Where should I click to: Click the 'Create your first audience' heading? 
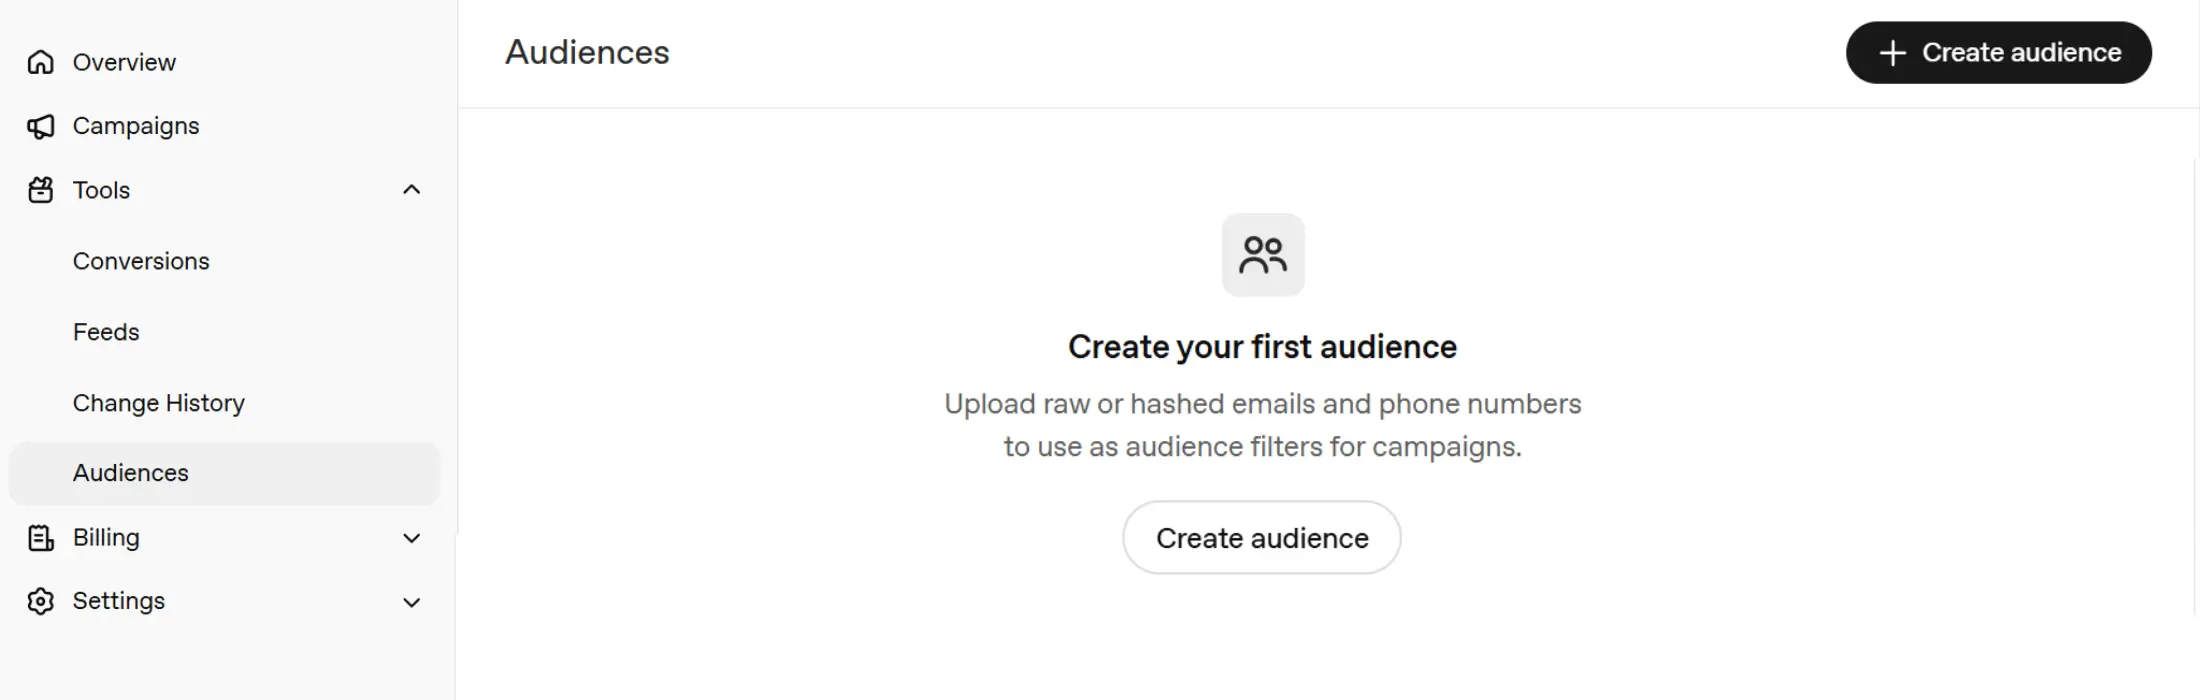point(1262,347)
